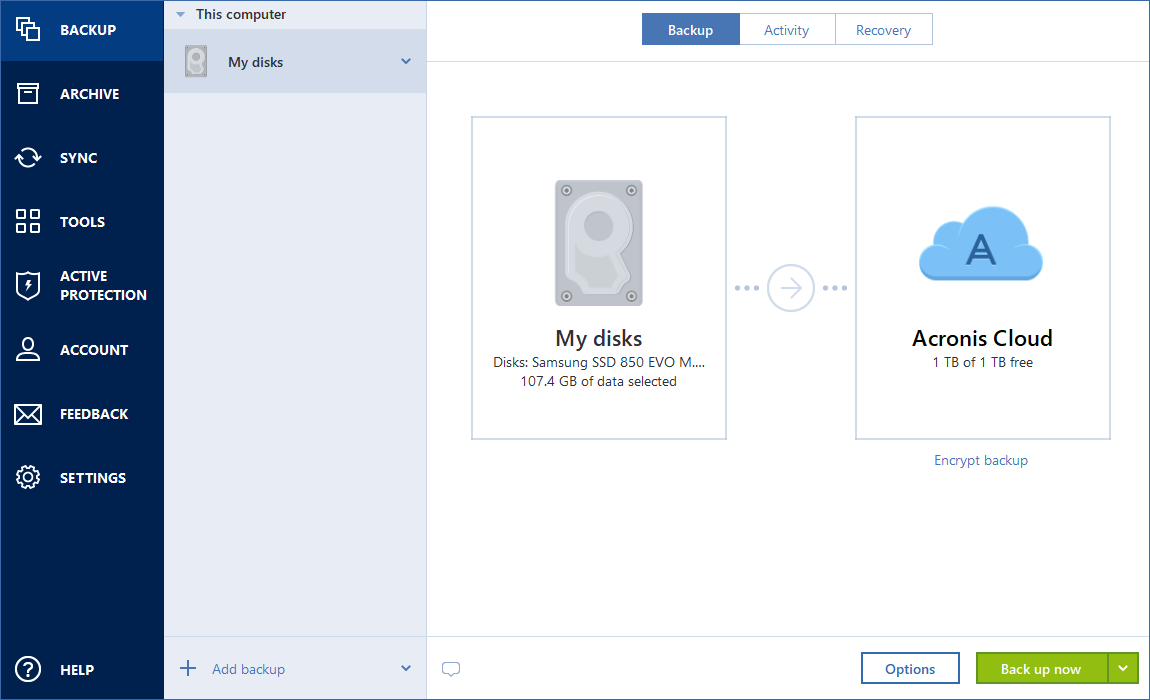Start backup with Back up now
The width and height of the screenshot is (1150, 700).
point(1040,668)
